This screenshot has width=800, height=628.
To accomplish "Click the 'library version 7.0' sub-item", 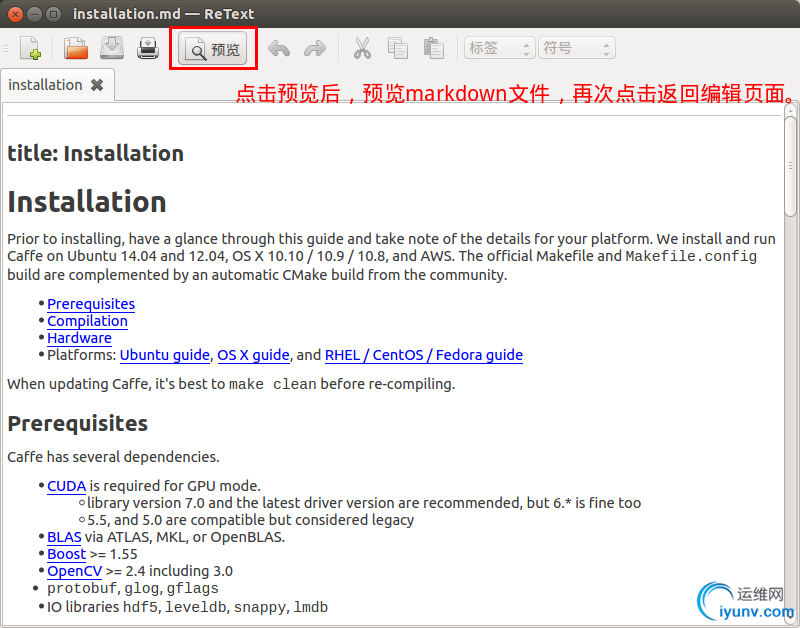I will pyautogui.click(x=364, y=503).
